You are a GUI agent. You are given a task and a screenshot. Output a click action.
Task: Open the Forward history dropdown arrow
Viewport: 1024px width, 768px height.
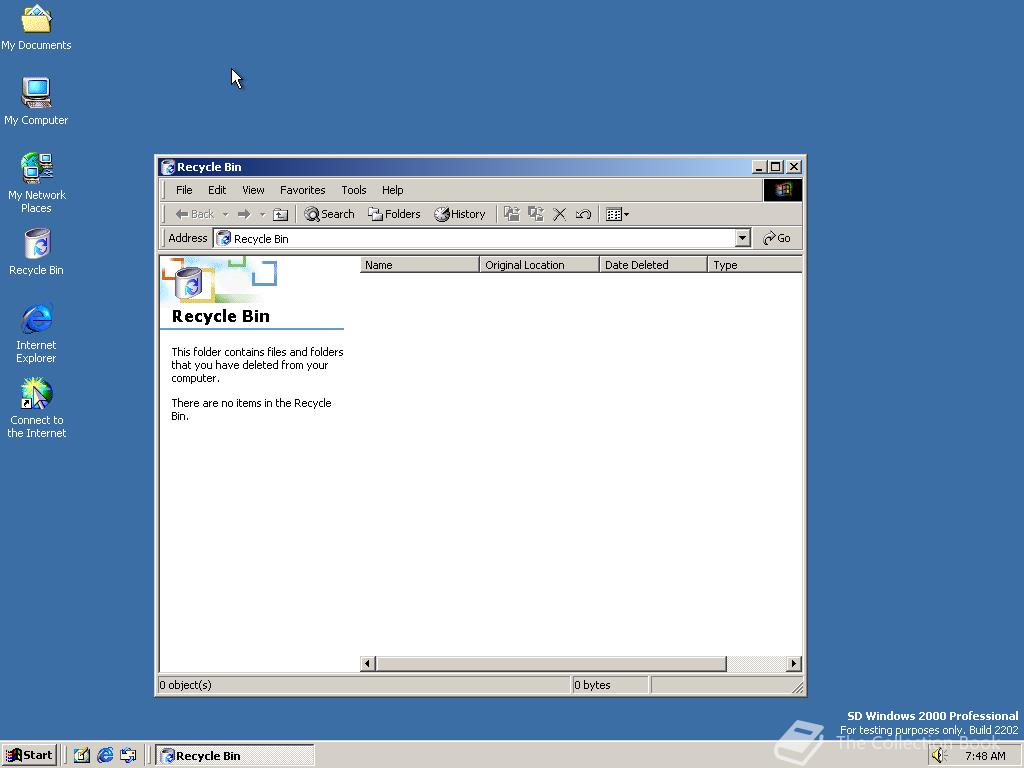click(263, 214)
